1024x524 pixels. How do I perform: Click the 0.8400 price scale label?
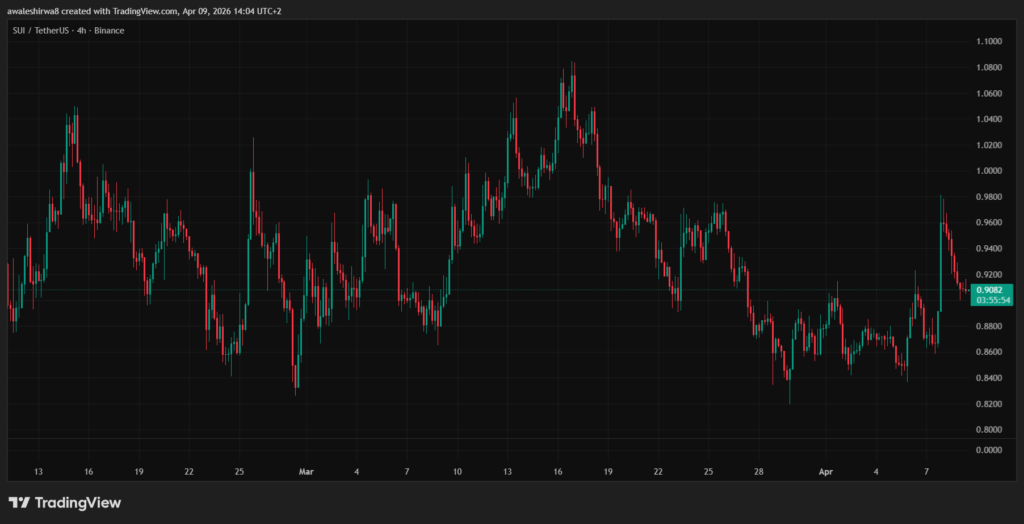click(988, 378)
